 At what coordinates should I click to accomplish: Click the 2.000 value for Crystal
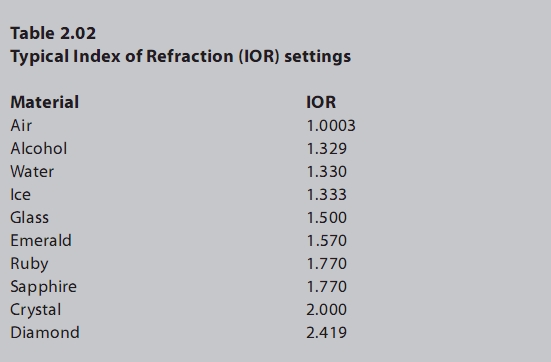[x=326, y=310]
